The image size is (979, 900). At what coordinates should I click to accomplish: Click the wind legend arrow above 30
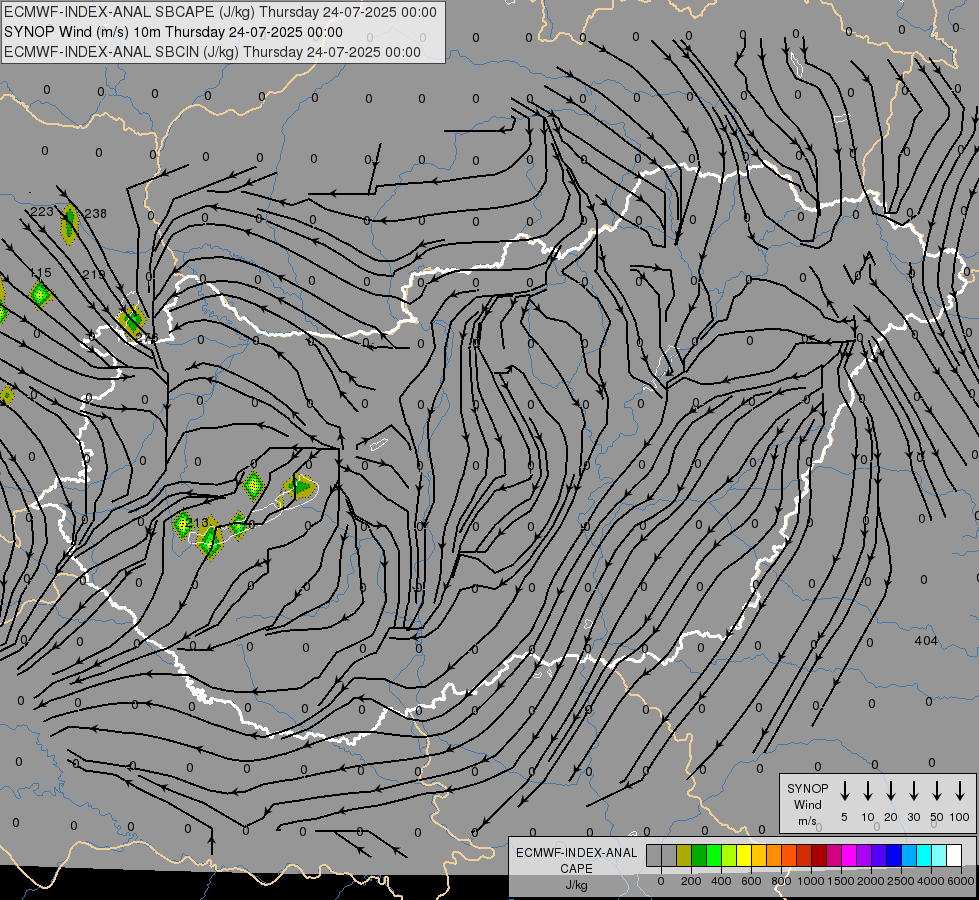point(913,791)
